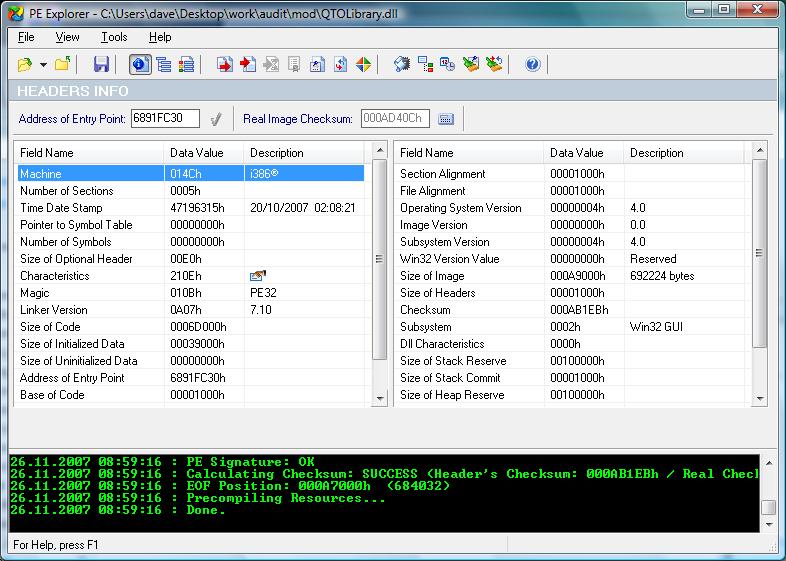
Task: Click the blue question mark Help icon
Action: 532,64
